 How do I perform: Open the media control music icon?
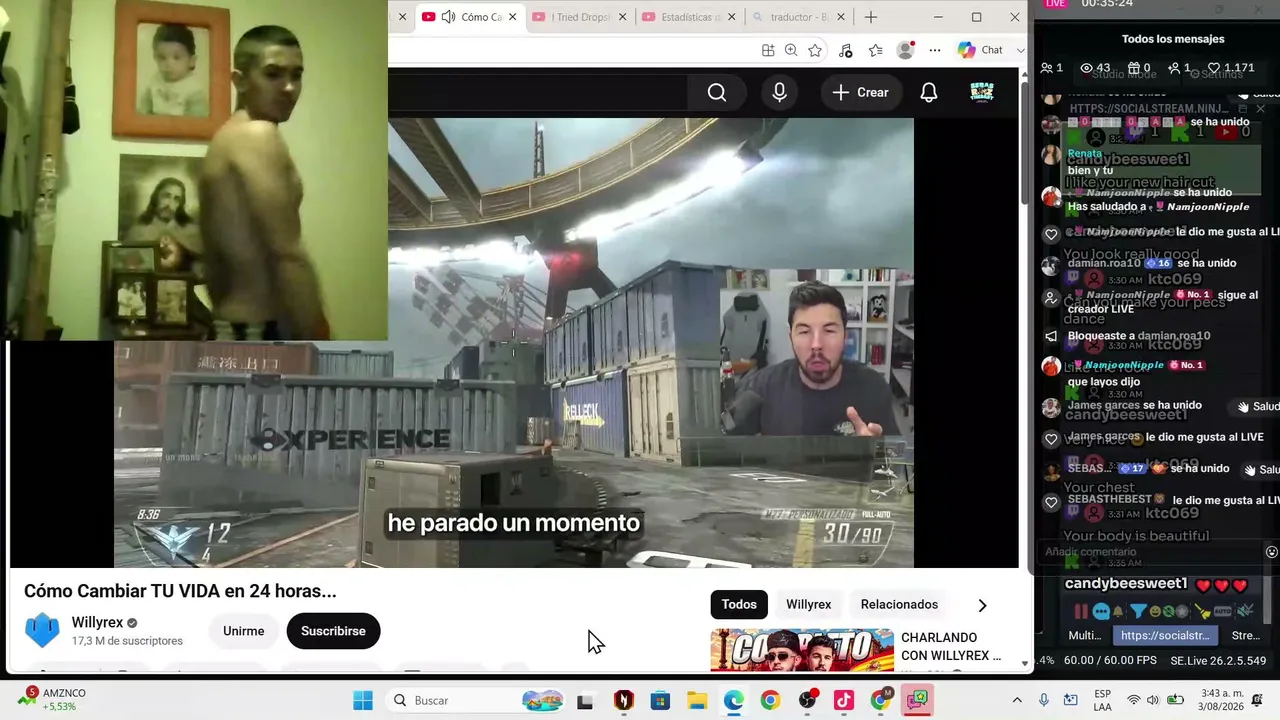tap(846, 50)
